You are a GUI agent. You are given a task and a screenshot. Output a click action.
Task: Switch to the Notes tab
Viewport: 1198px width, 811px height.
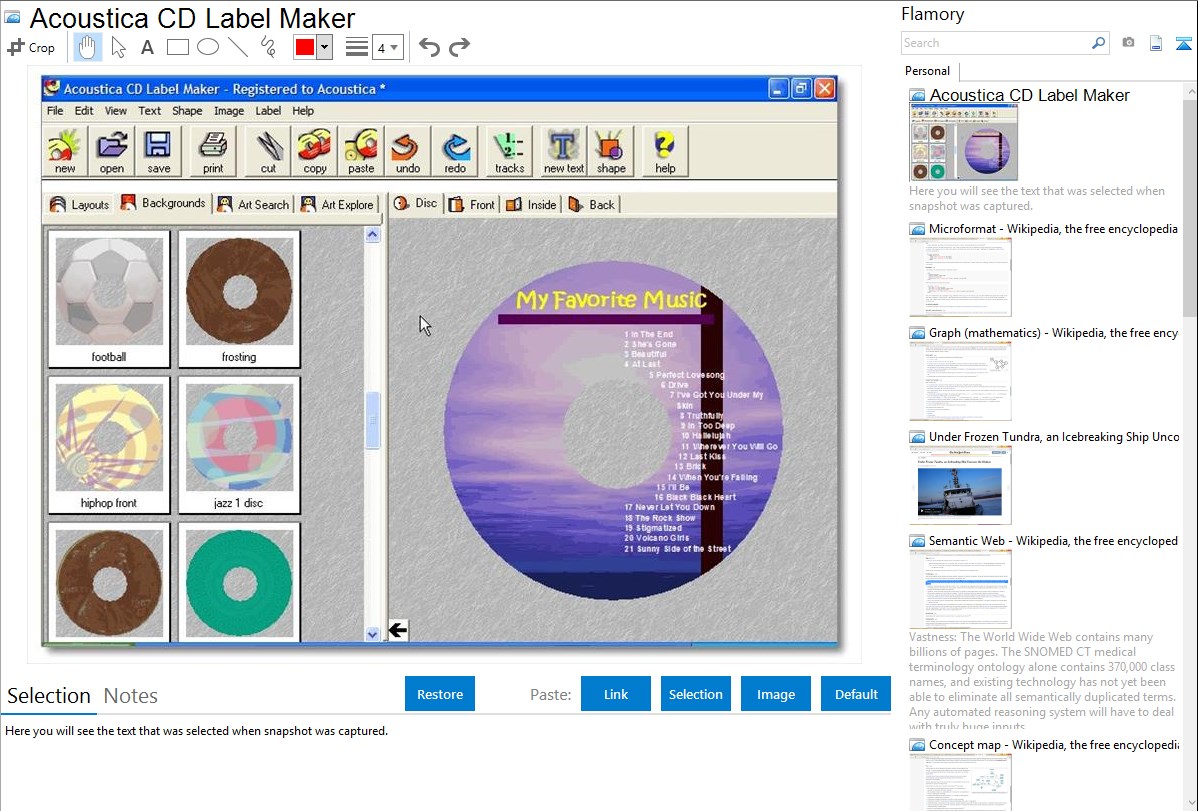131,696
